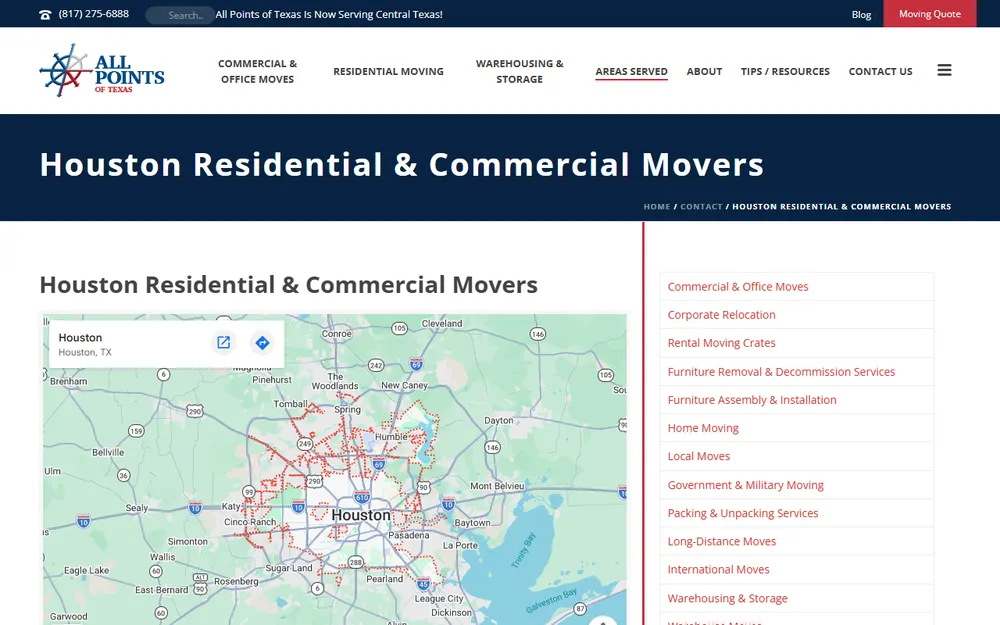1000x625 pixels.
Task: Open Home Moving sidebar link
Action: tap(703, 428)
